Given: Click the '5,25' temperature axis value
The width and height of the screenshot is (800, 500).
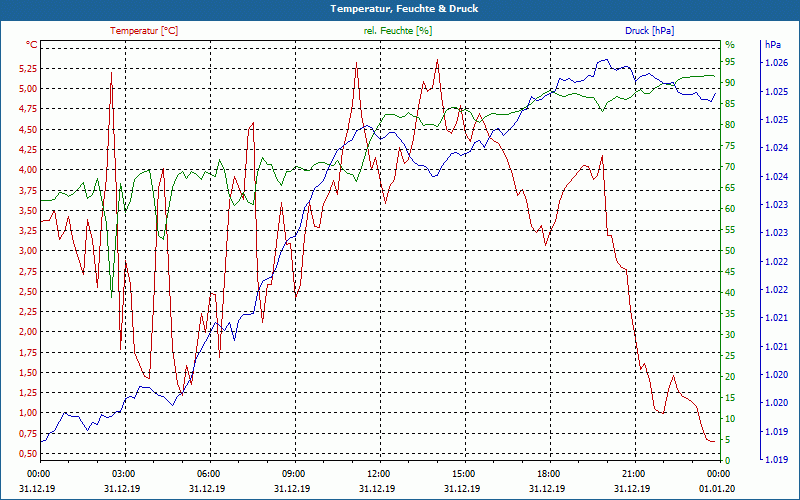Looking at the screenshot, I should (28, 68).
